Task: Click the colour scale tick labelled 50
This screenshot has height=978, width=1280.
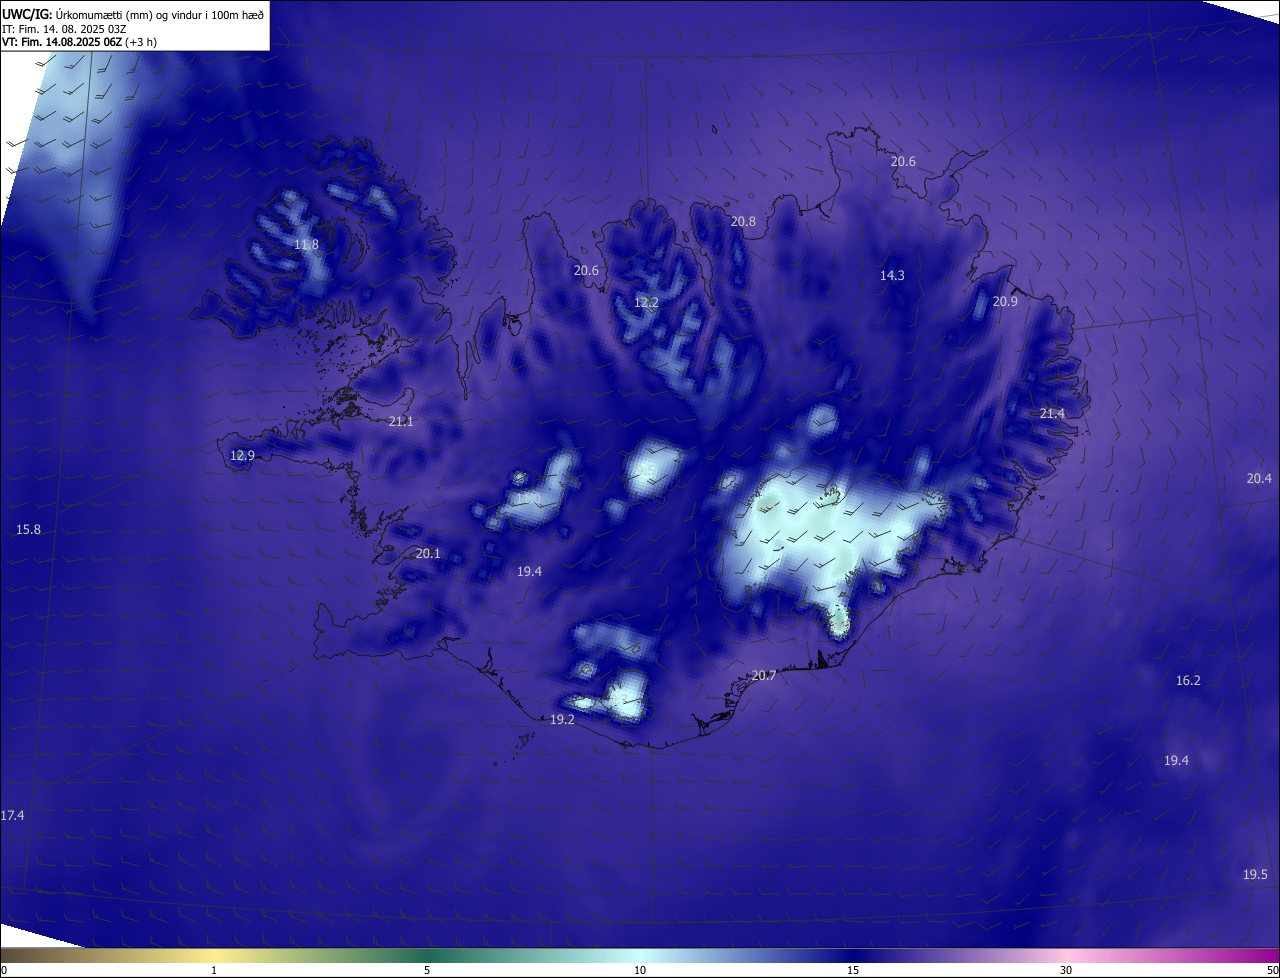Action: [1272, 970]
